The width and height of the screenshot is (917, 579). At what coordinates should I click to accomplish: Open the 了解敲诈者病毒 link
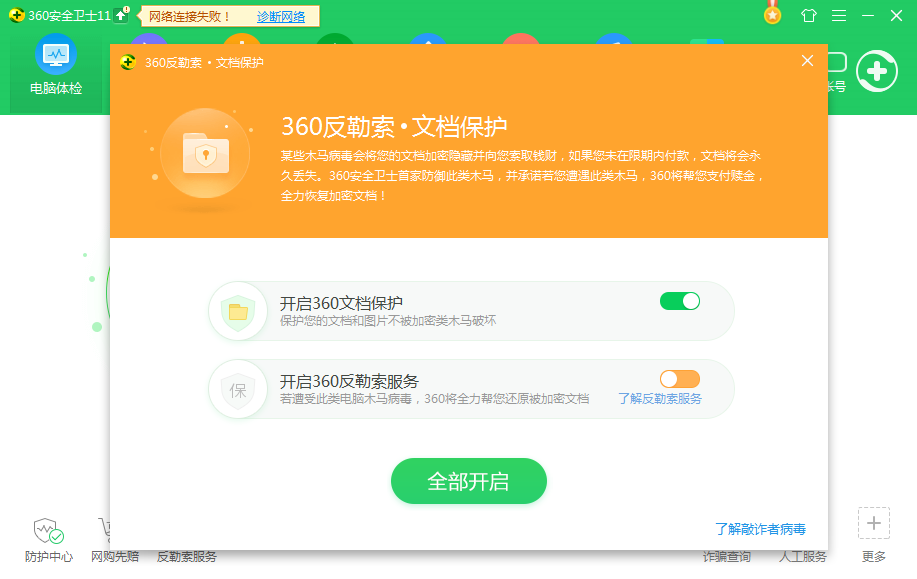pos(760,529)
